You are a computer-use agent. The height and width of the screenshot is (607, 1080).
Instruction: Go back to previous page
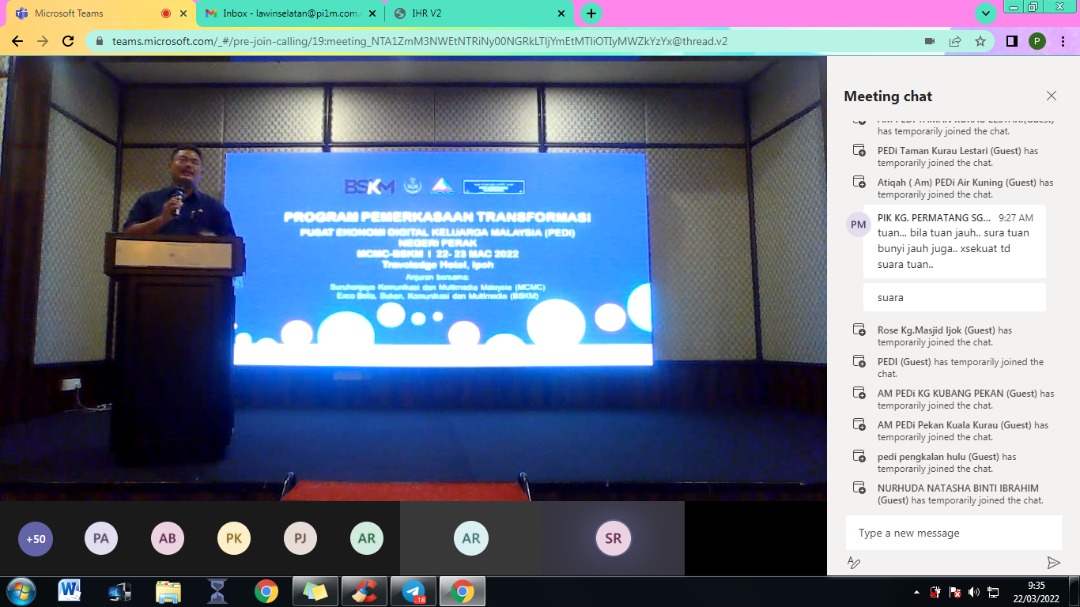17,41
